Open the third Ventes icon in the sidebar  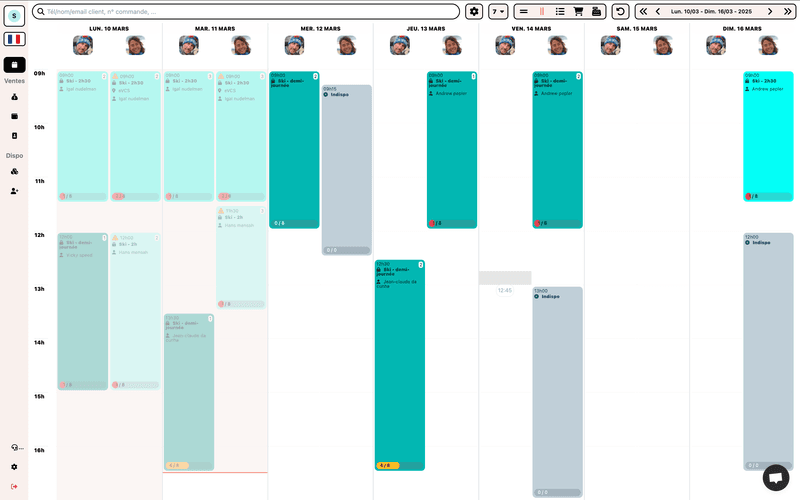point(14,136)
